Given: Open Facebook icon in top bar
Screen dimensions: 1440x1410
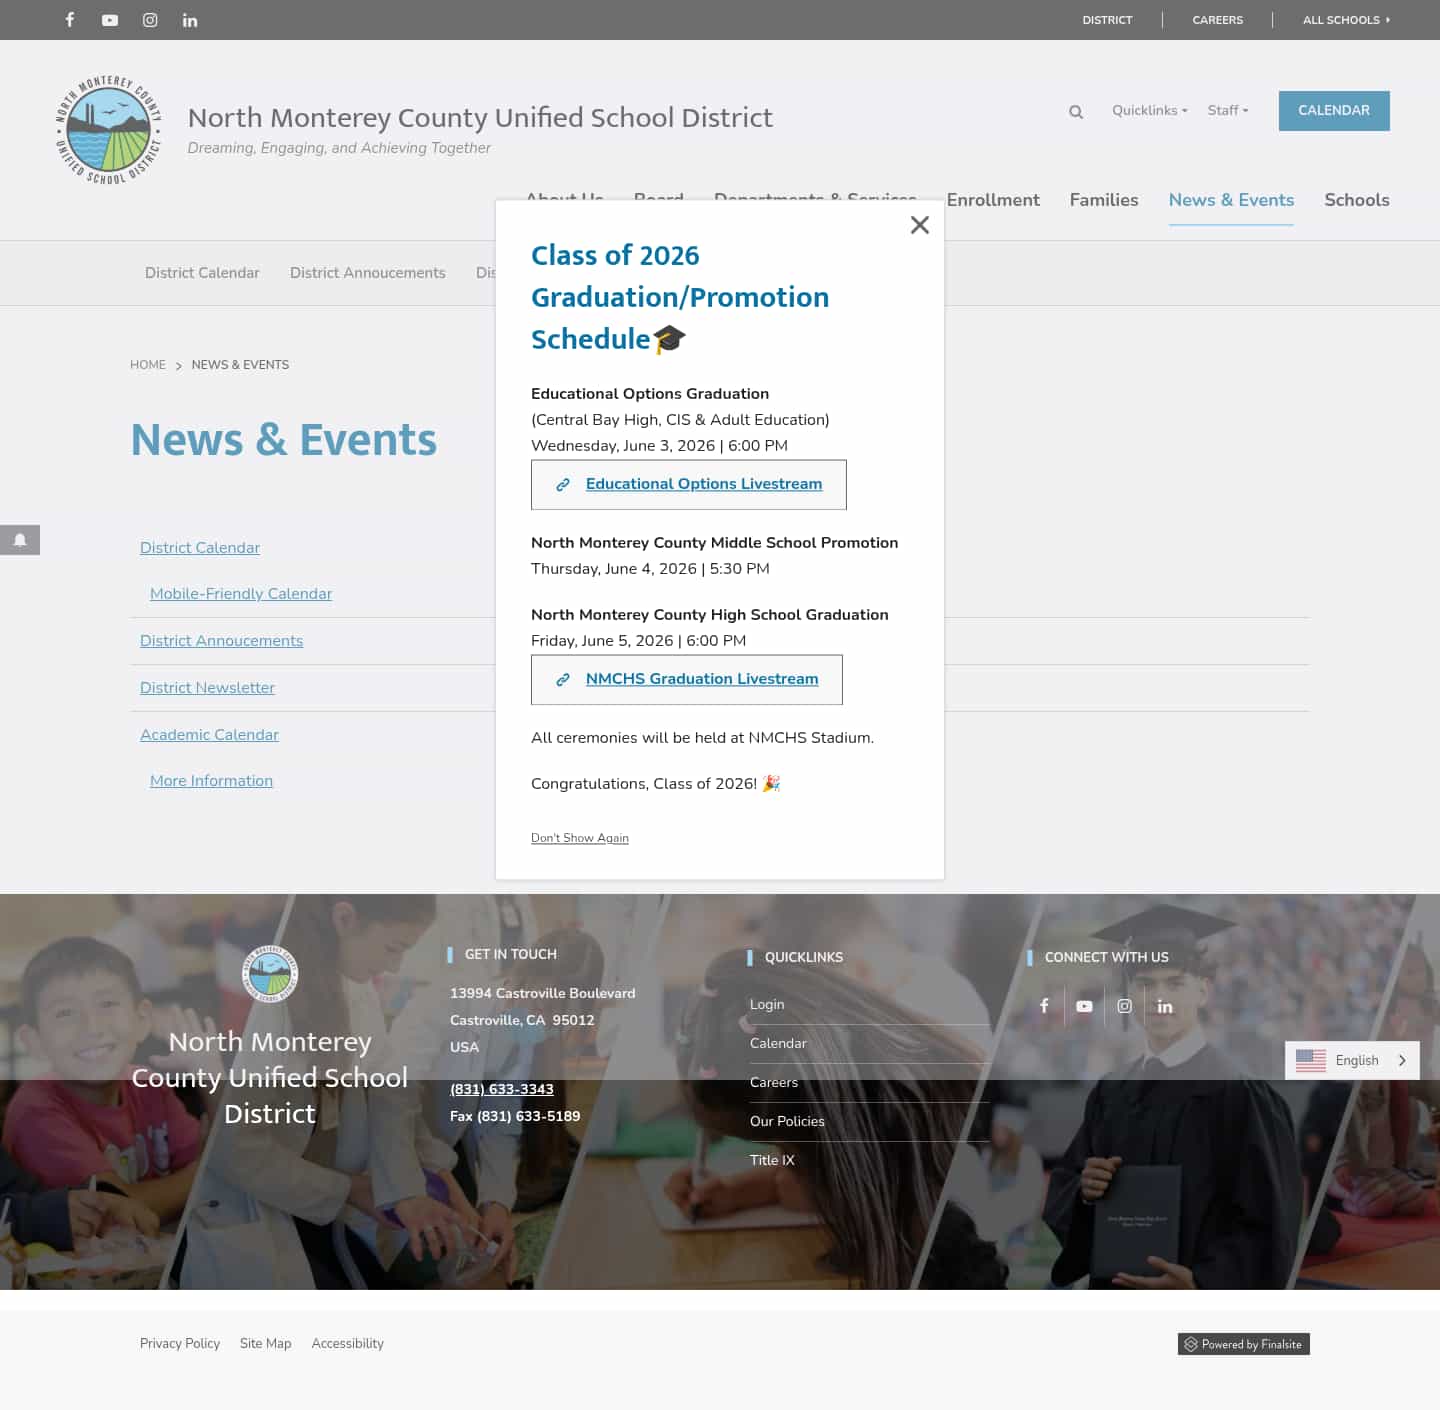Looking at the screenshot, I should click(x=70, y=20).
